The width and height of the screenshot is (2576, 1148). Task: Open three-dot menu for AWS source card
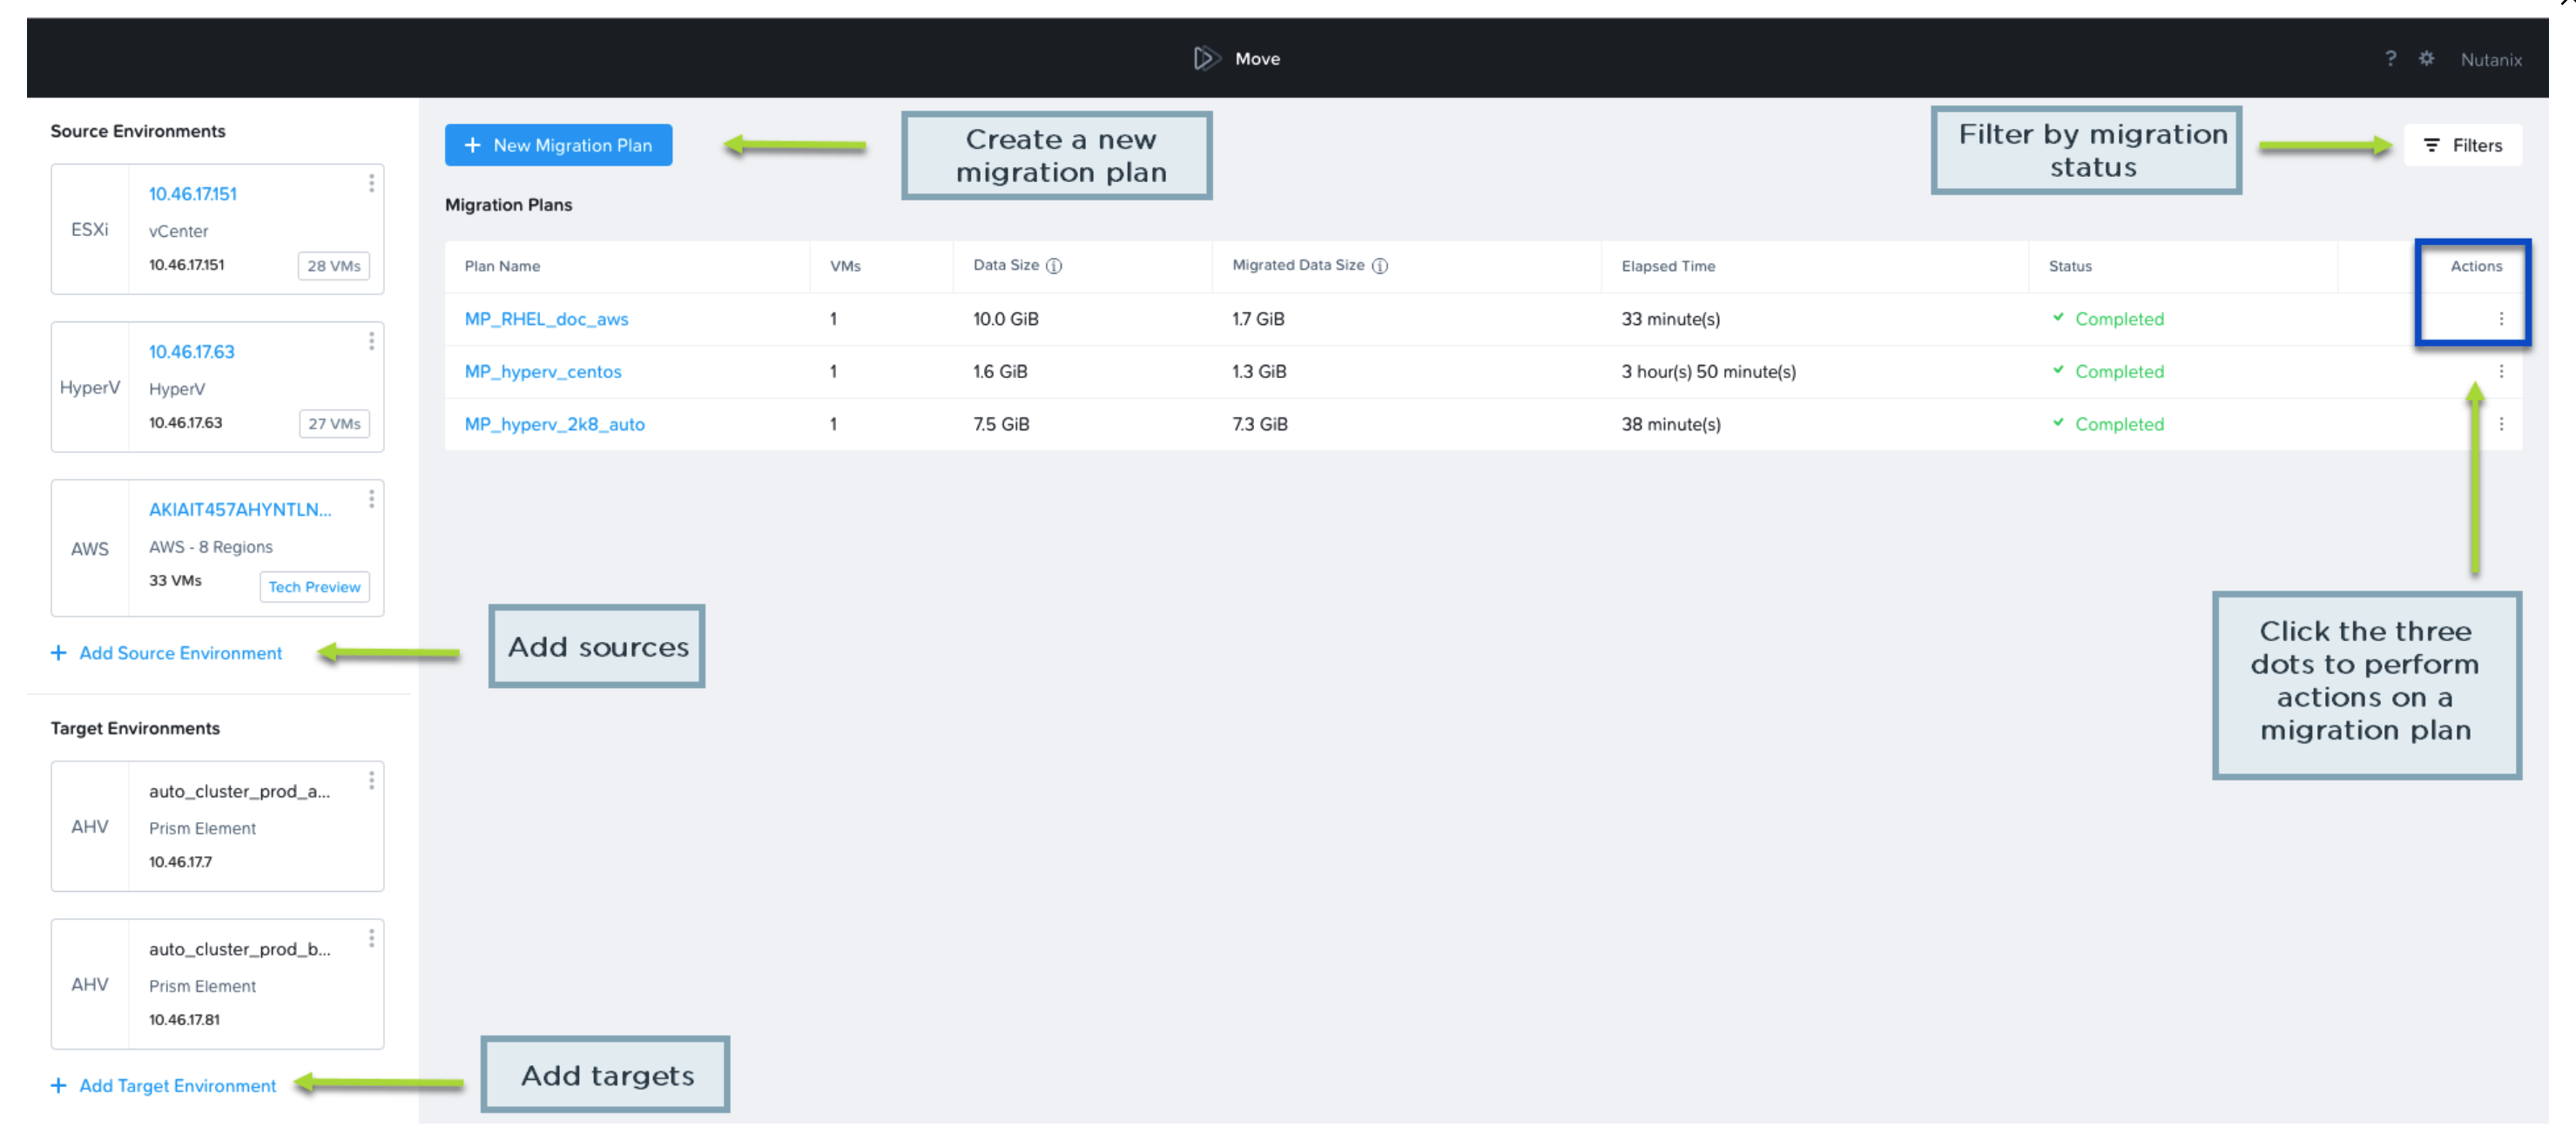pos(371,499)
